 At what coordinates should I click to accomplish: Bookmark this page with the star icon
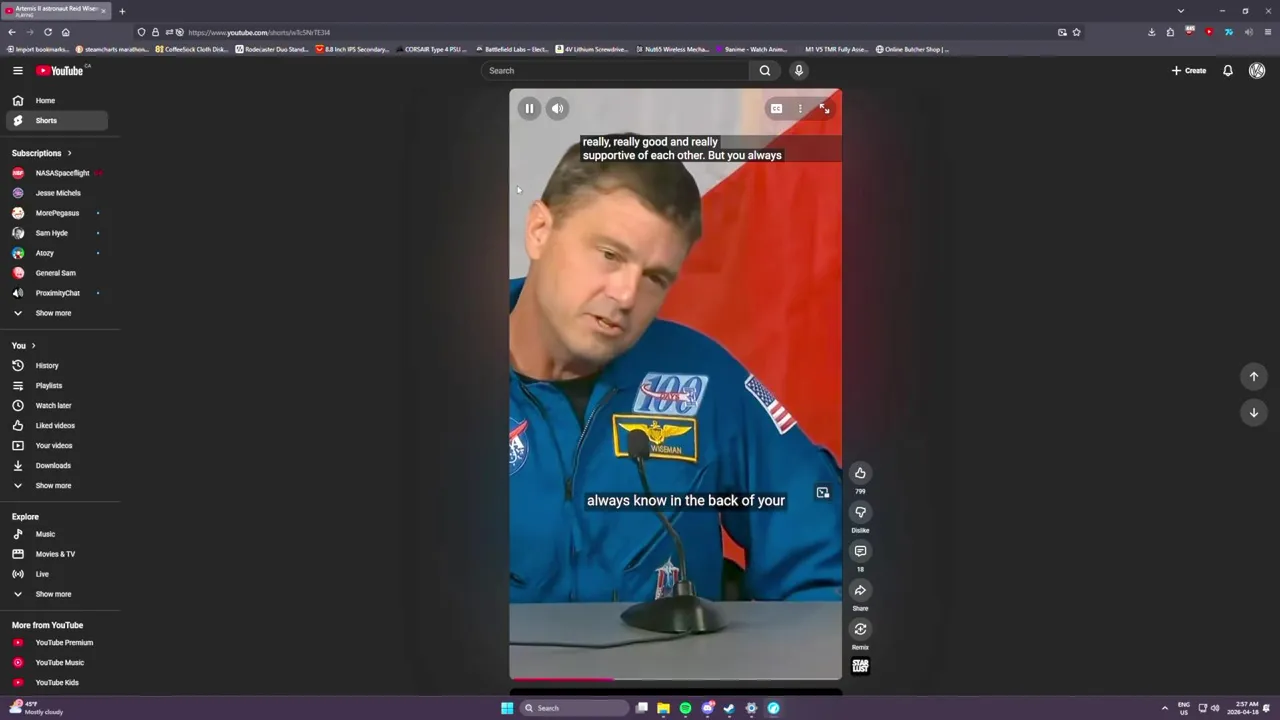tap(1076, 32)
